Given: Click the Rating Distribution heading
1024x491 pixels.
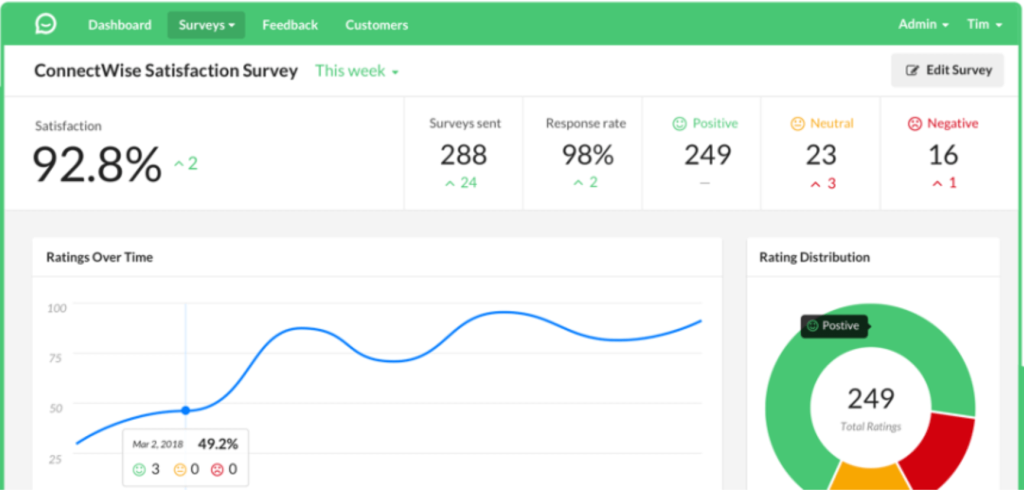Looking at the screenshot, I should coord(814,257).
